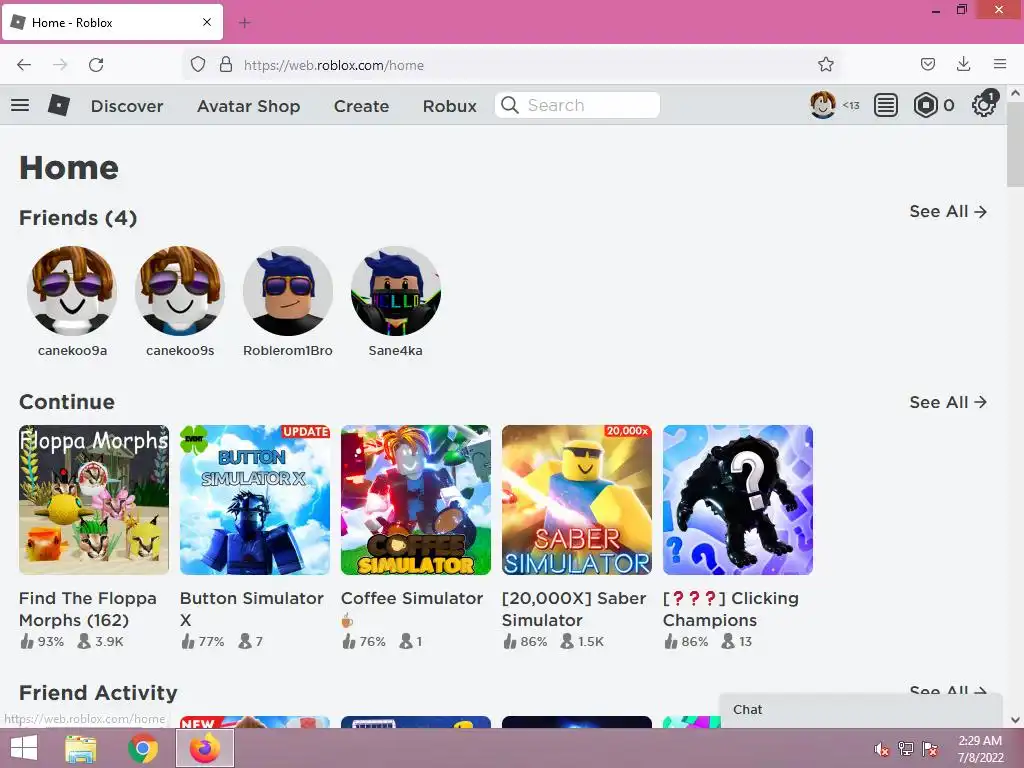
Task: Click the magnifier icon in search
Action: tap(510, 105)
